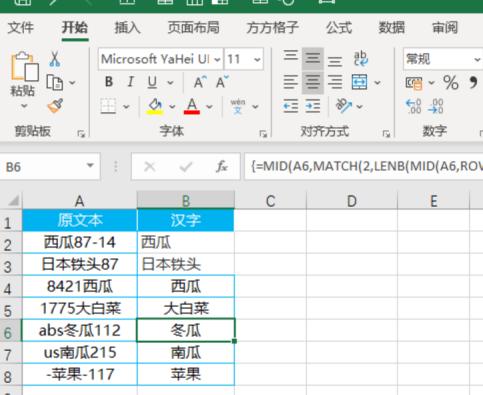Increase decimal places

(413, 106)
